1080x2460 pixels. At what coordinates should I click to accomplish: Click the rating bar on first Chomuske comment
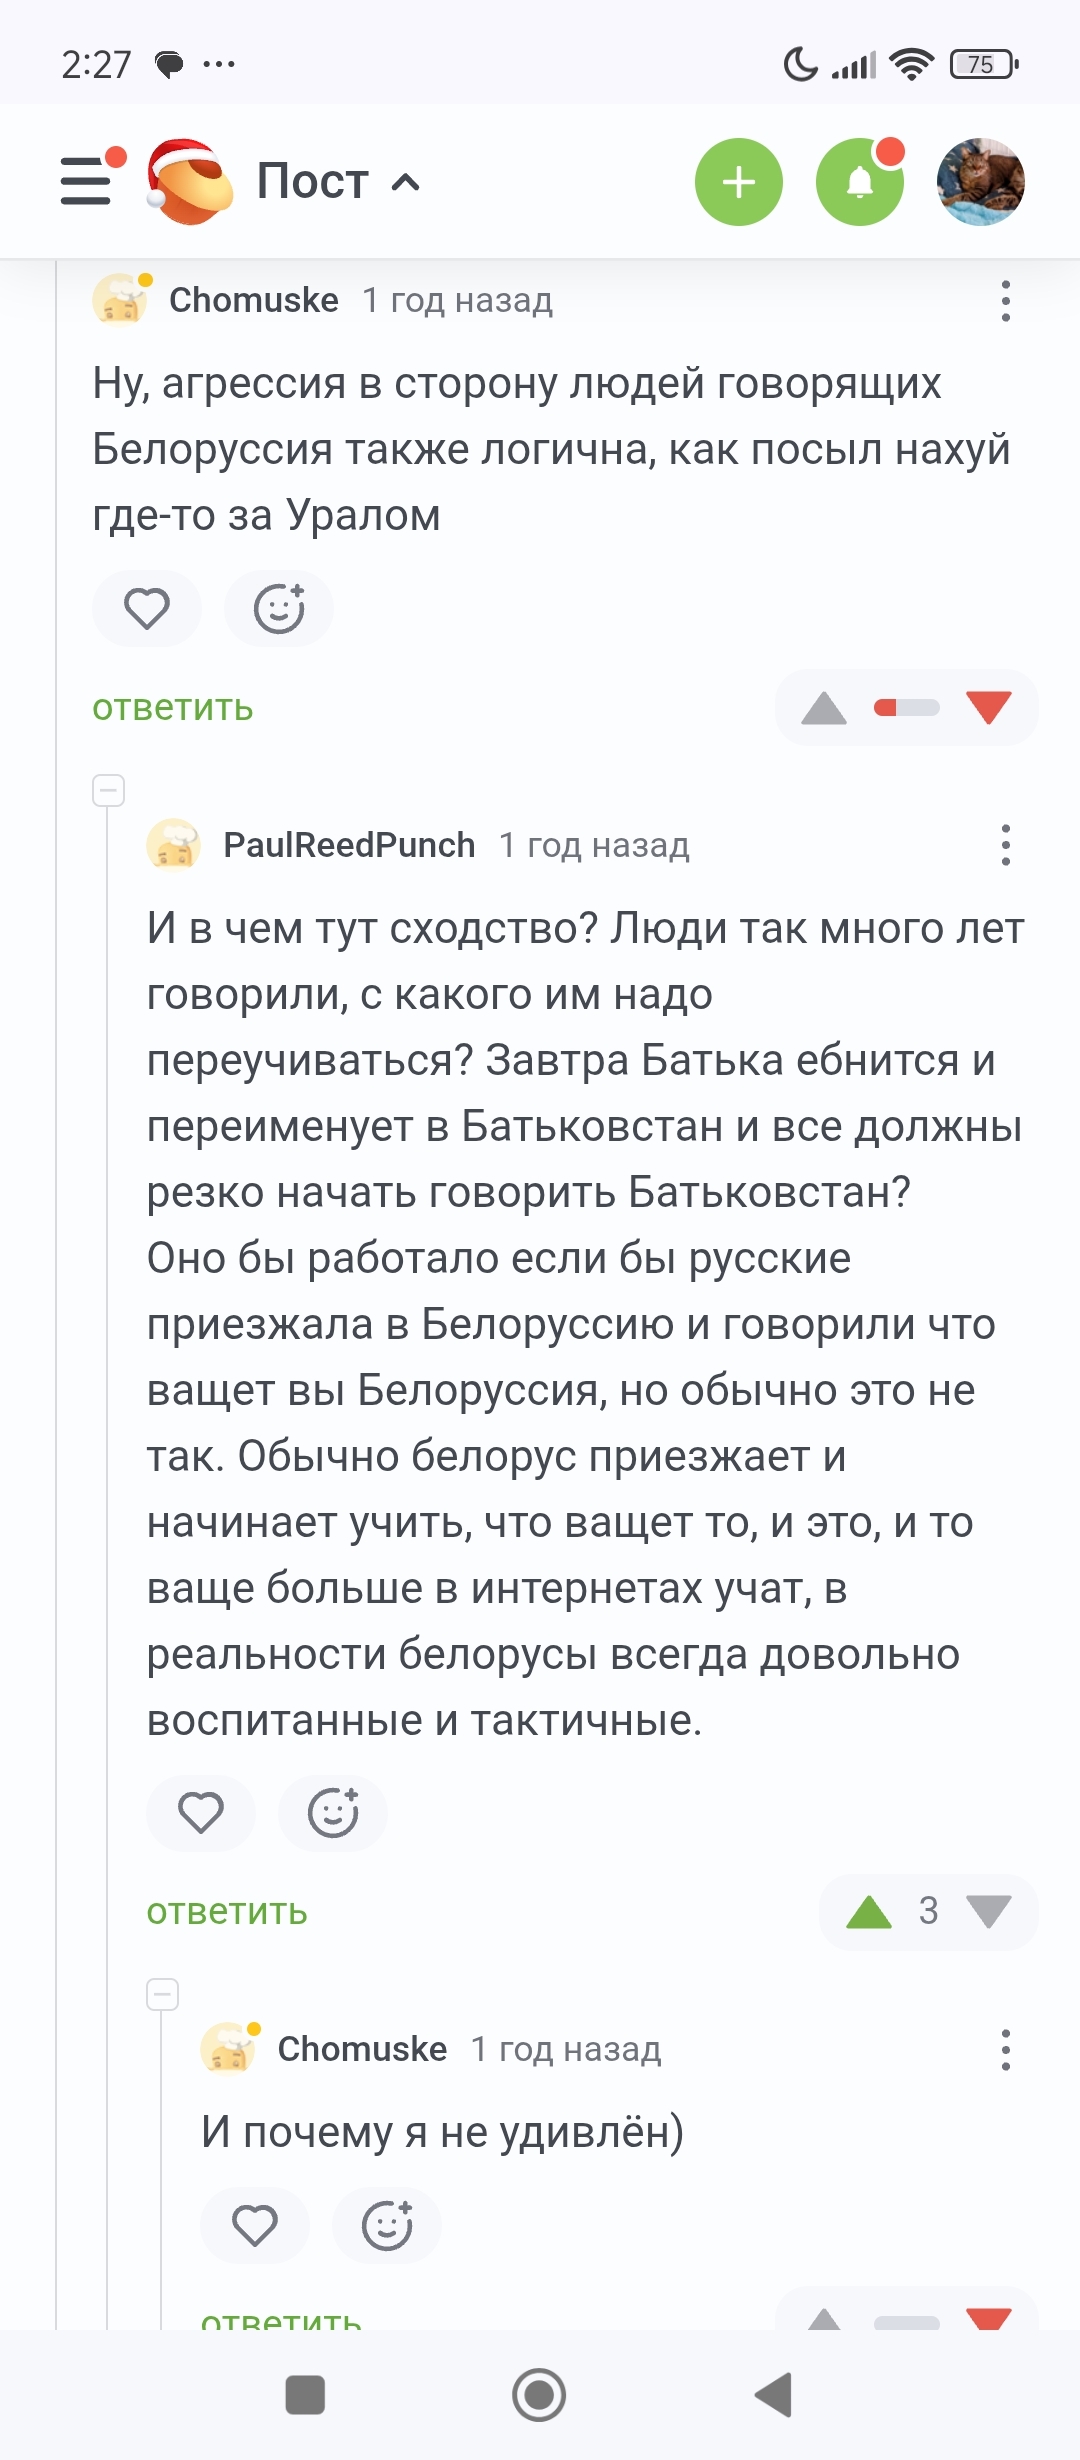coord(906,708)
